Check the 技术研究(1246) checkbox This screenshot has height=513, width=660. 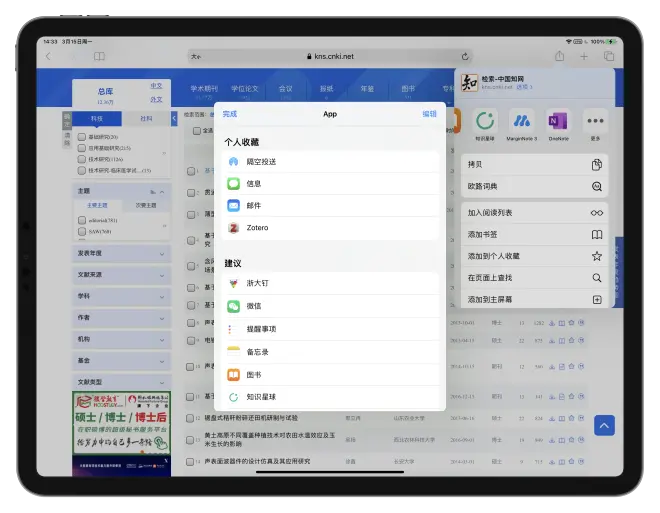click(x=82, y=159)
